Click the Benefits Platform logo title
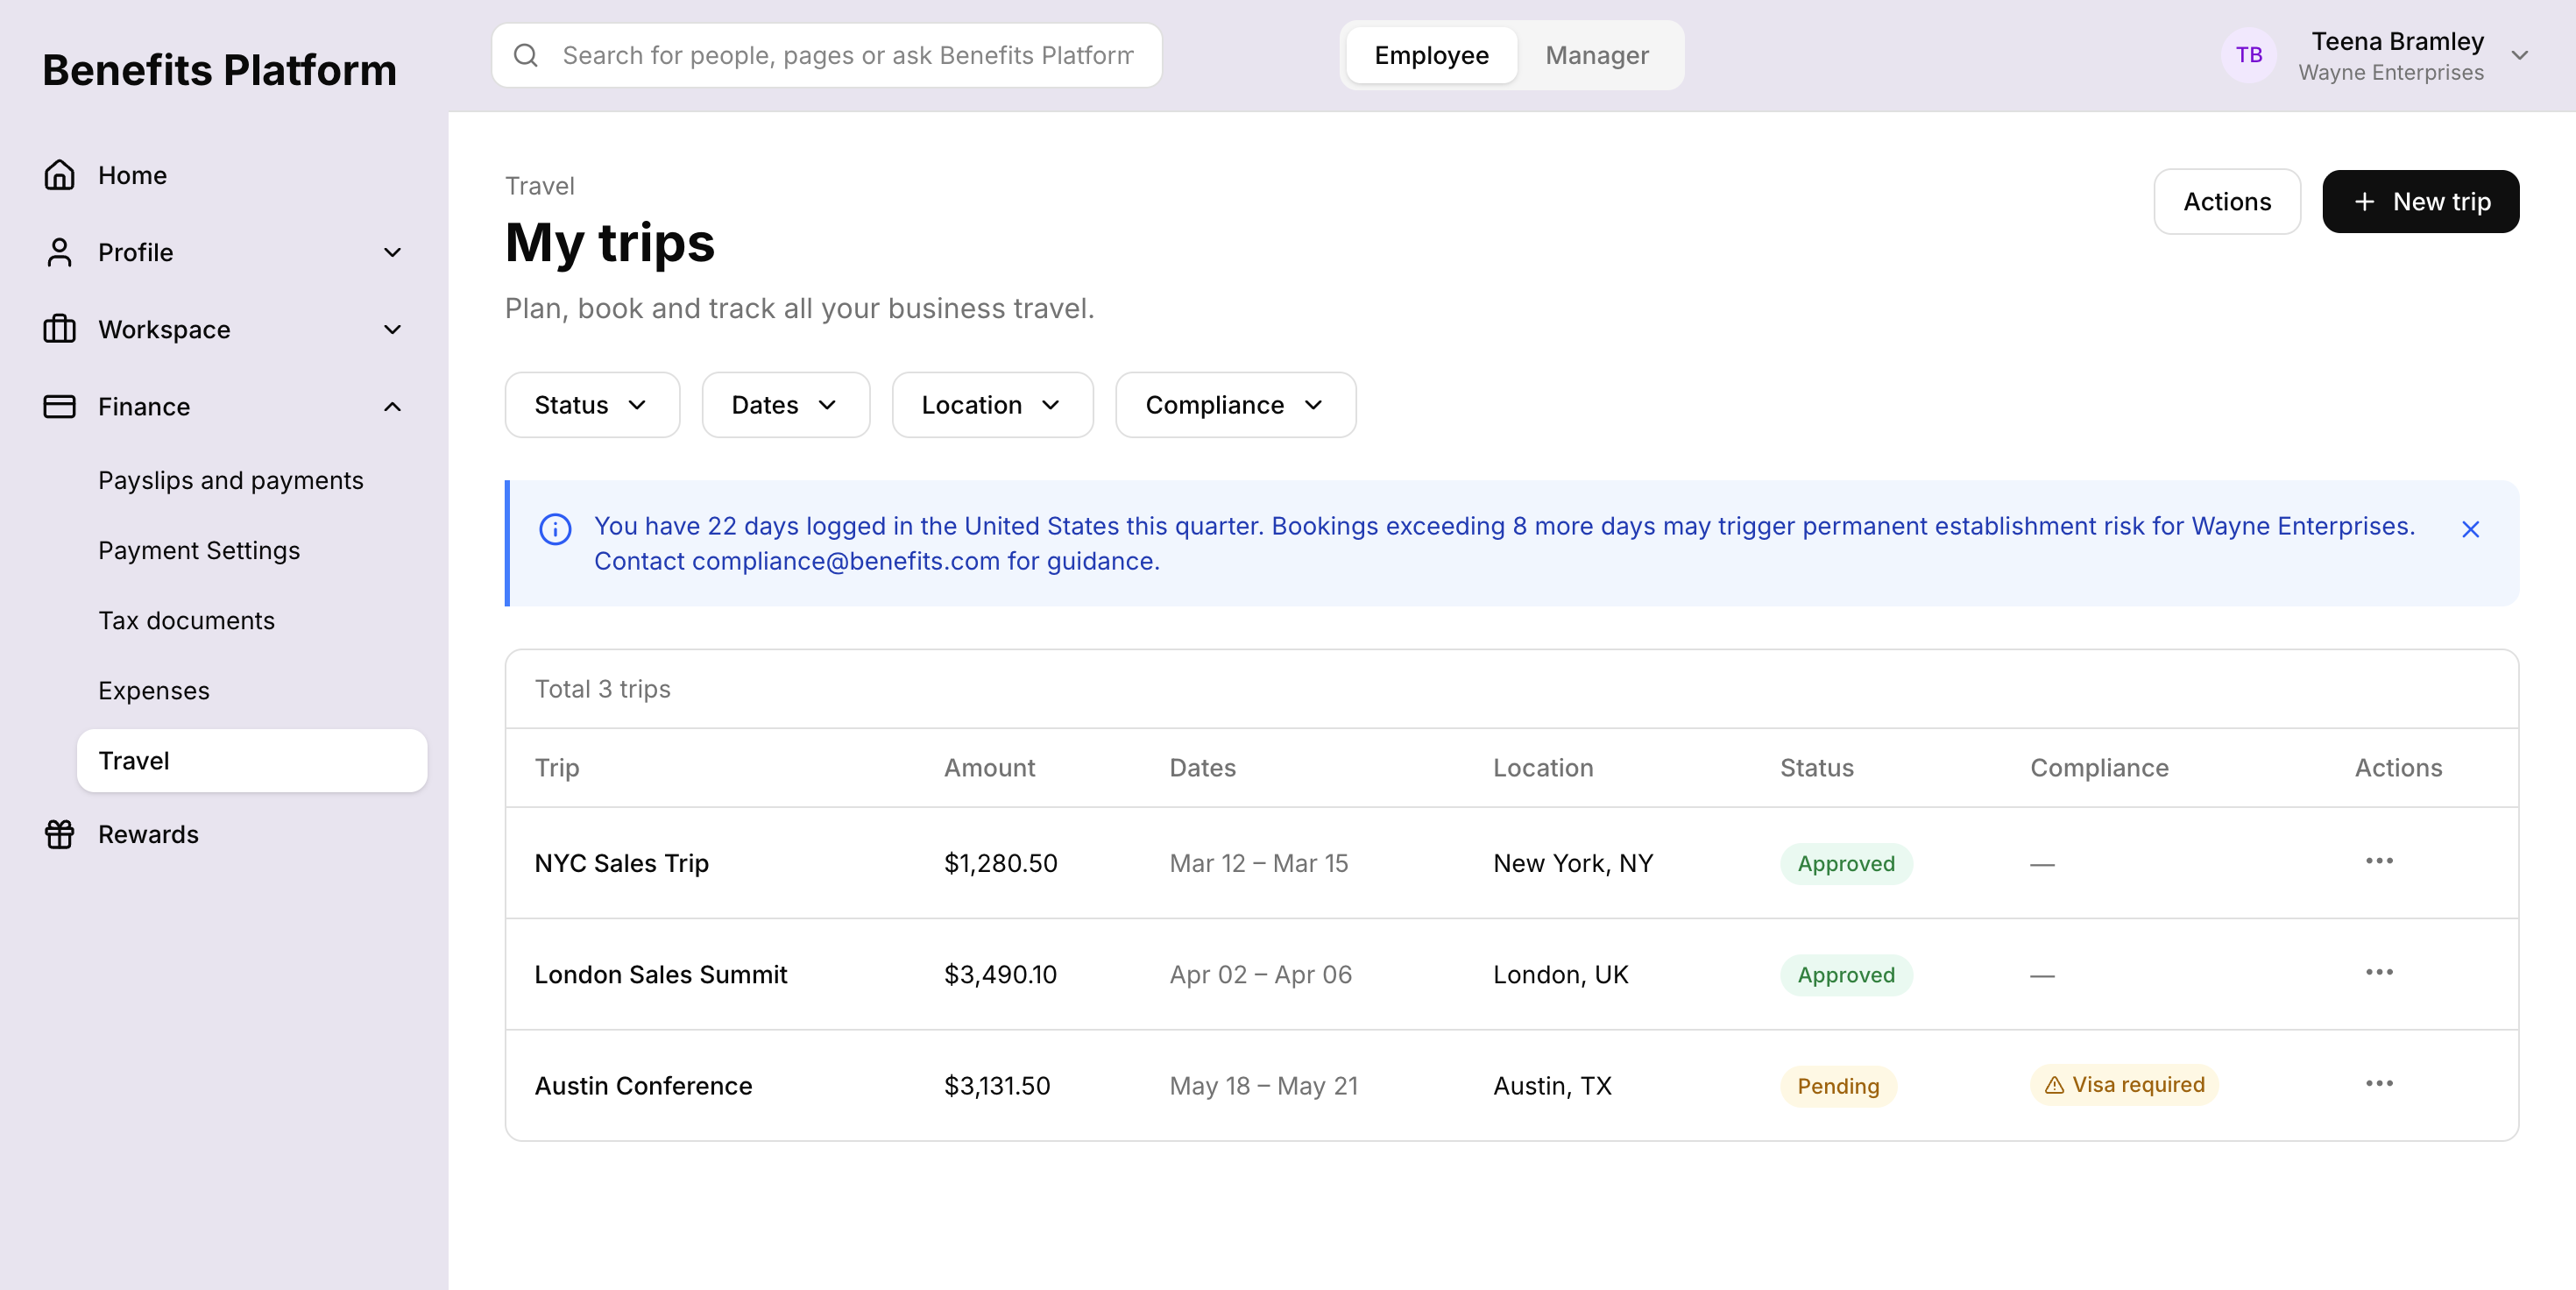The height and width of the screenshot is (1290, 2576). 219,70
